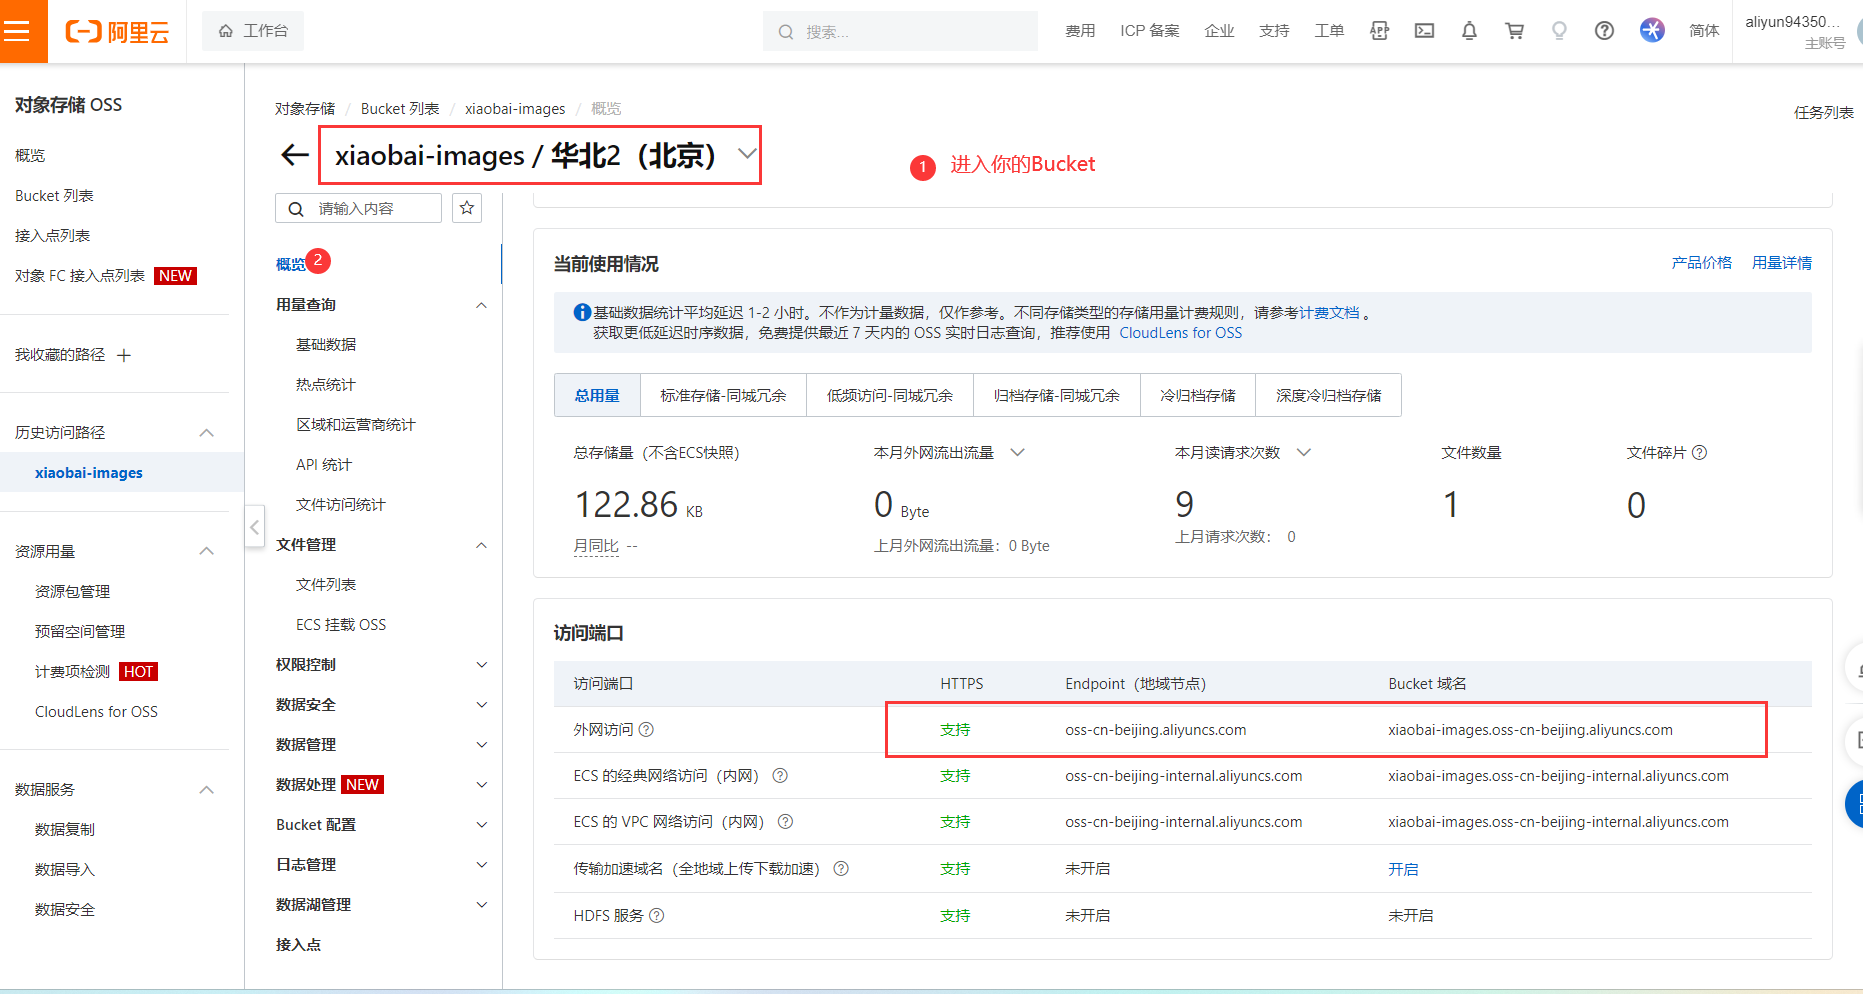
Task: Expand the 数据安全 menu section
Action: pos(481,705)
